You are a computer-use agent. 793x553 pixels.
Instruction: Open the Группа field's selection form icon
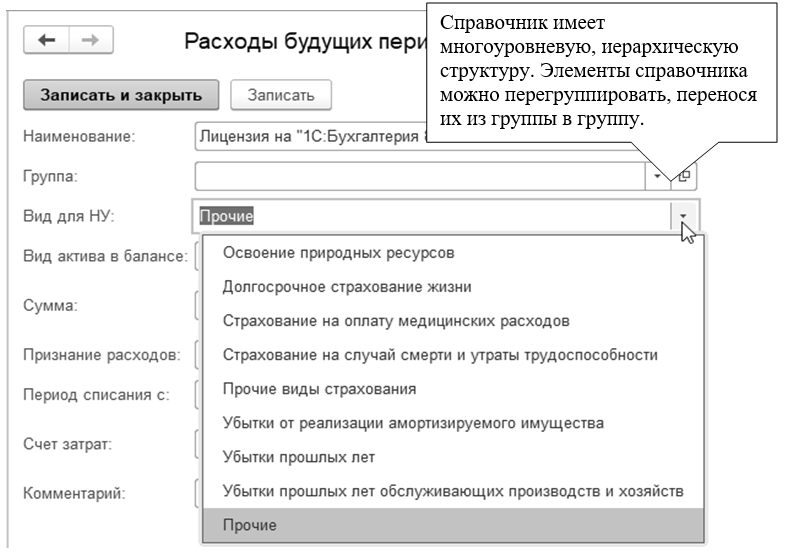[684, 176]
